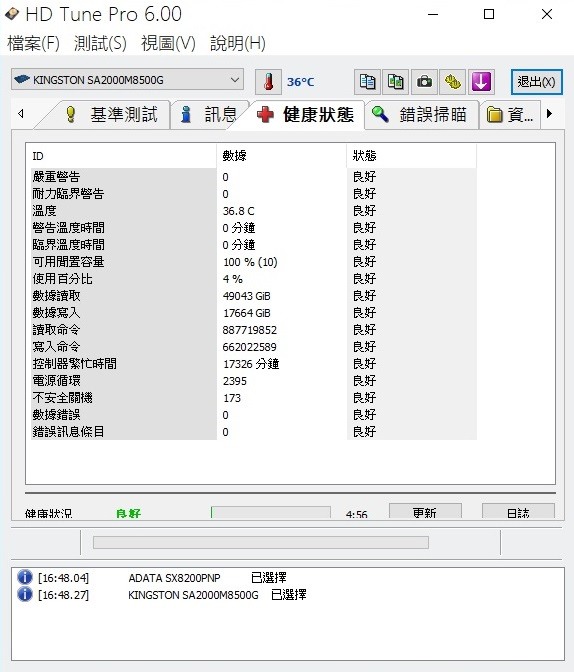The width and height of the screenshot is (574, 672).
Task: Select the 嚴重警告 row
Action: [x=254, y=177]
